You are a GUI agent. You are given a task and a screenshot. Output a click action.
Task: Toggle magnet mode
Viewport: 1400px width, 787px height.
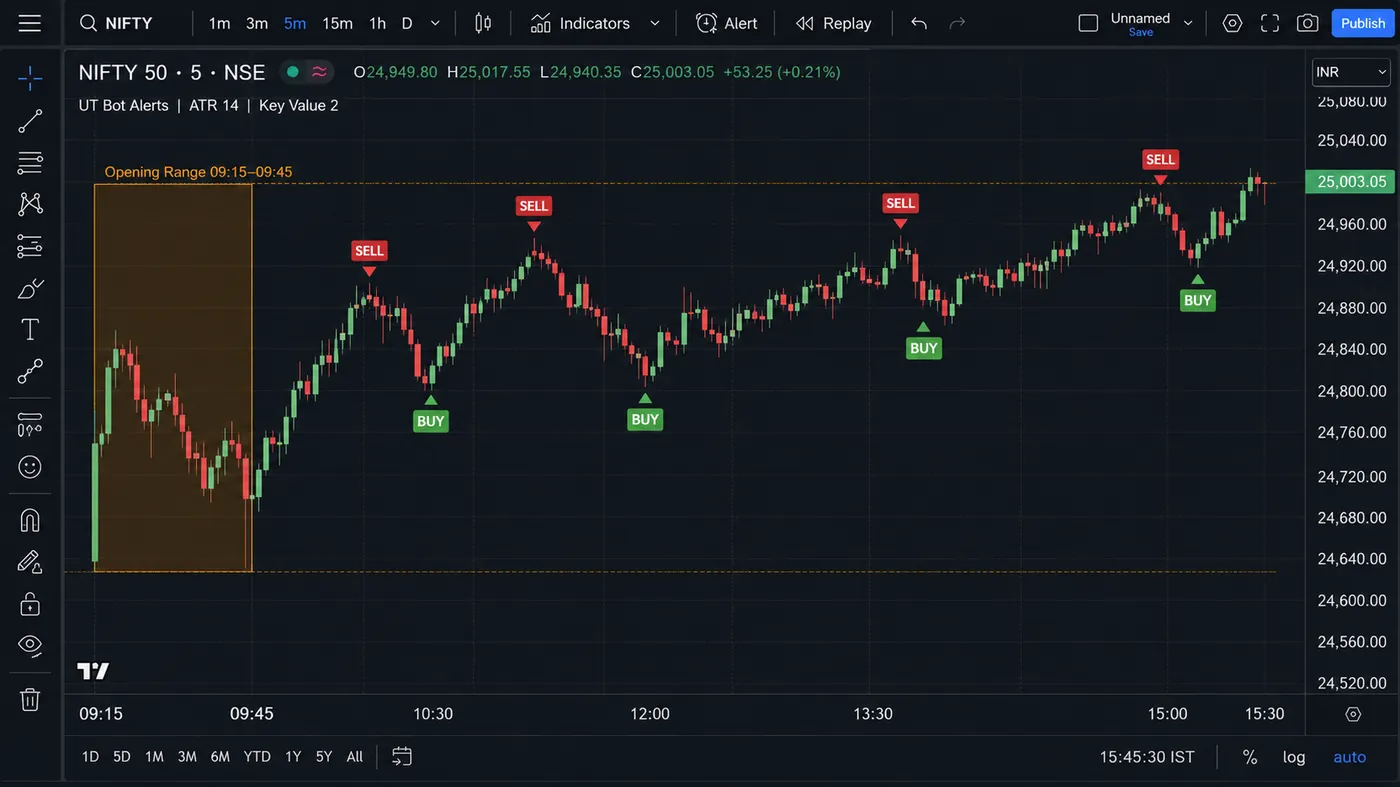(x=30, y=520)
